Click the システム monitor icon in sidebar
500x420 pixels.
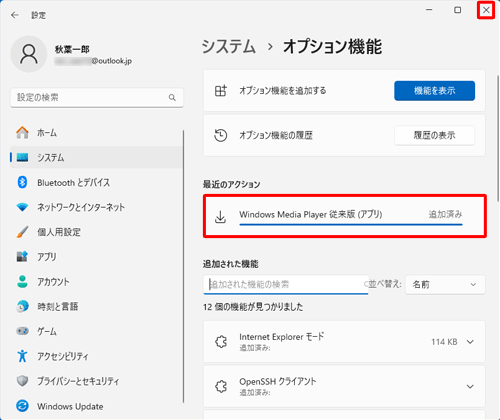(22, 157)
